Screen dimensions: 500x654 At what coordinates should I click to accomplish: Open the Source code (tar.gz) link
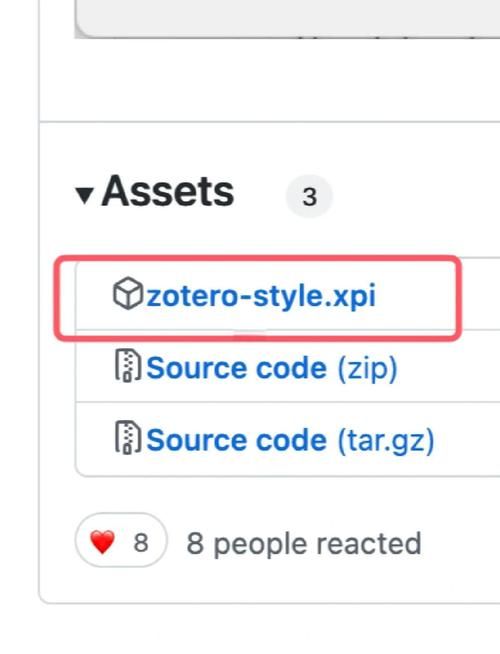(x=290, y=440)
